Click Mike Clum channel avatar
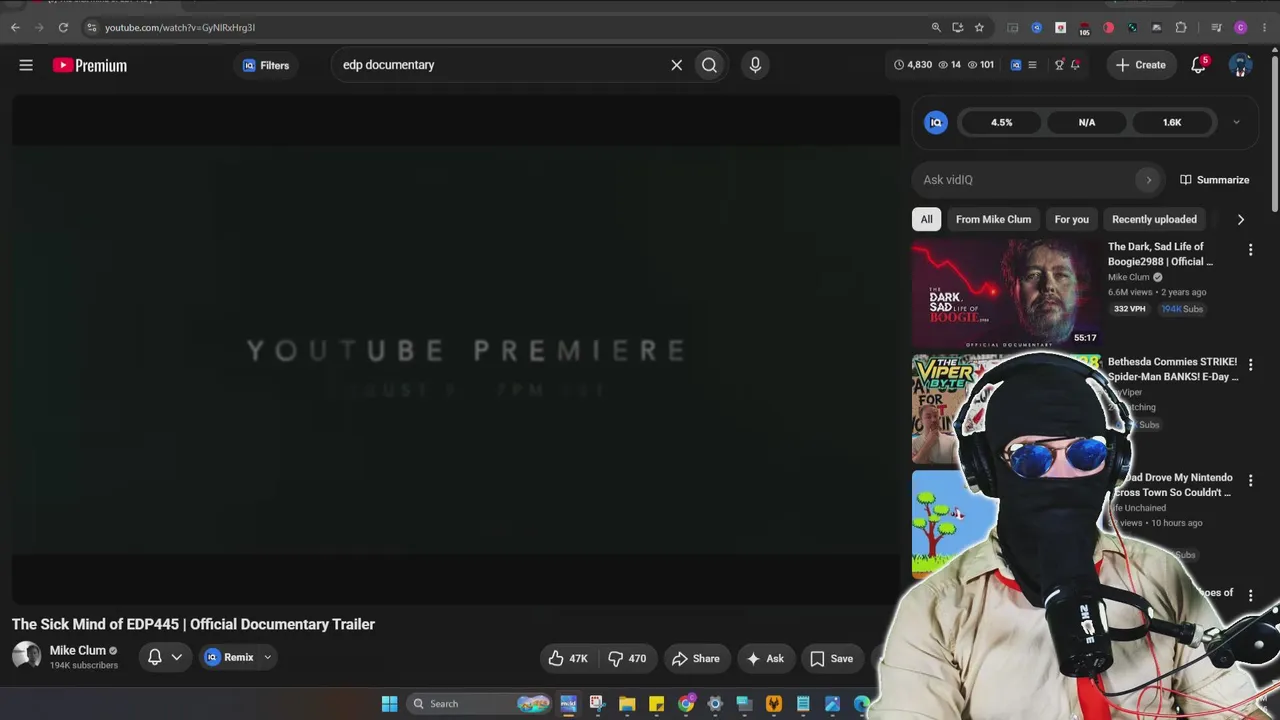The image size is (1280, 720). point(26,656)
